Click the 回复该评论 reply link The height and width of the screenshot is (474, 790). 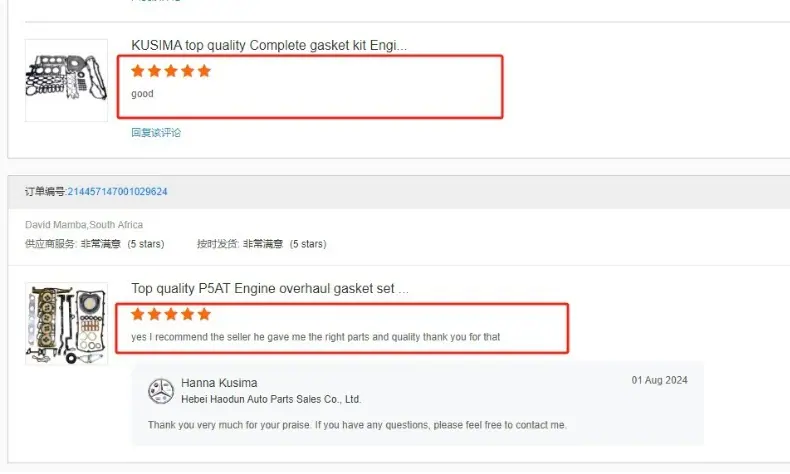(x=156, y=132)
